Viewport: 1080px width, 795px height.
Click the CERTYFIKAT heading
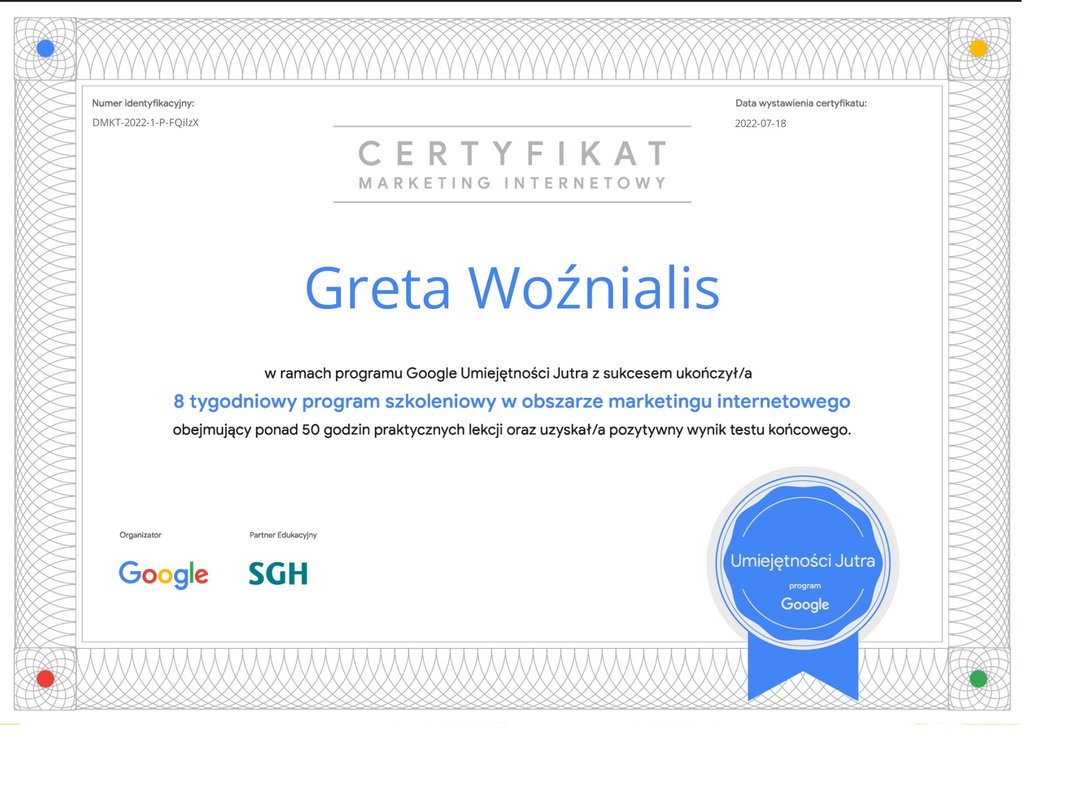pos(512,154)
